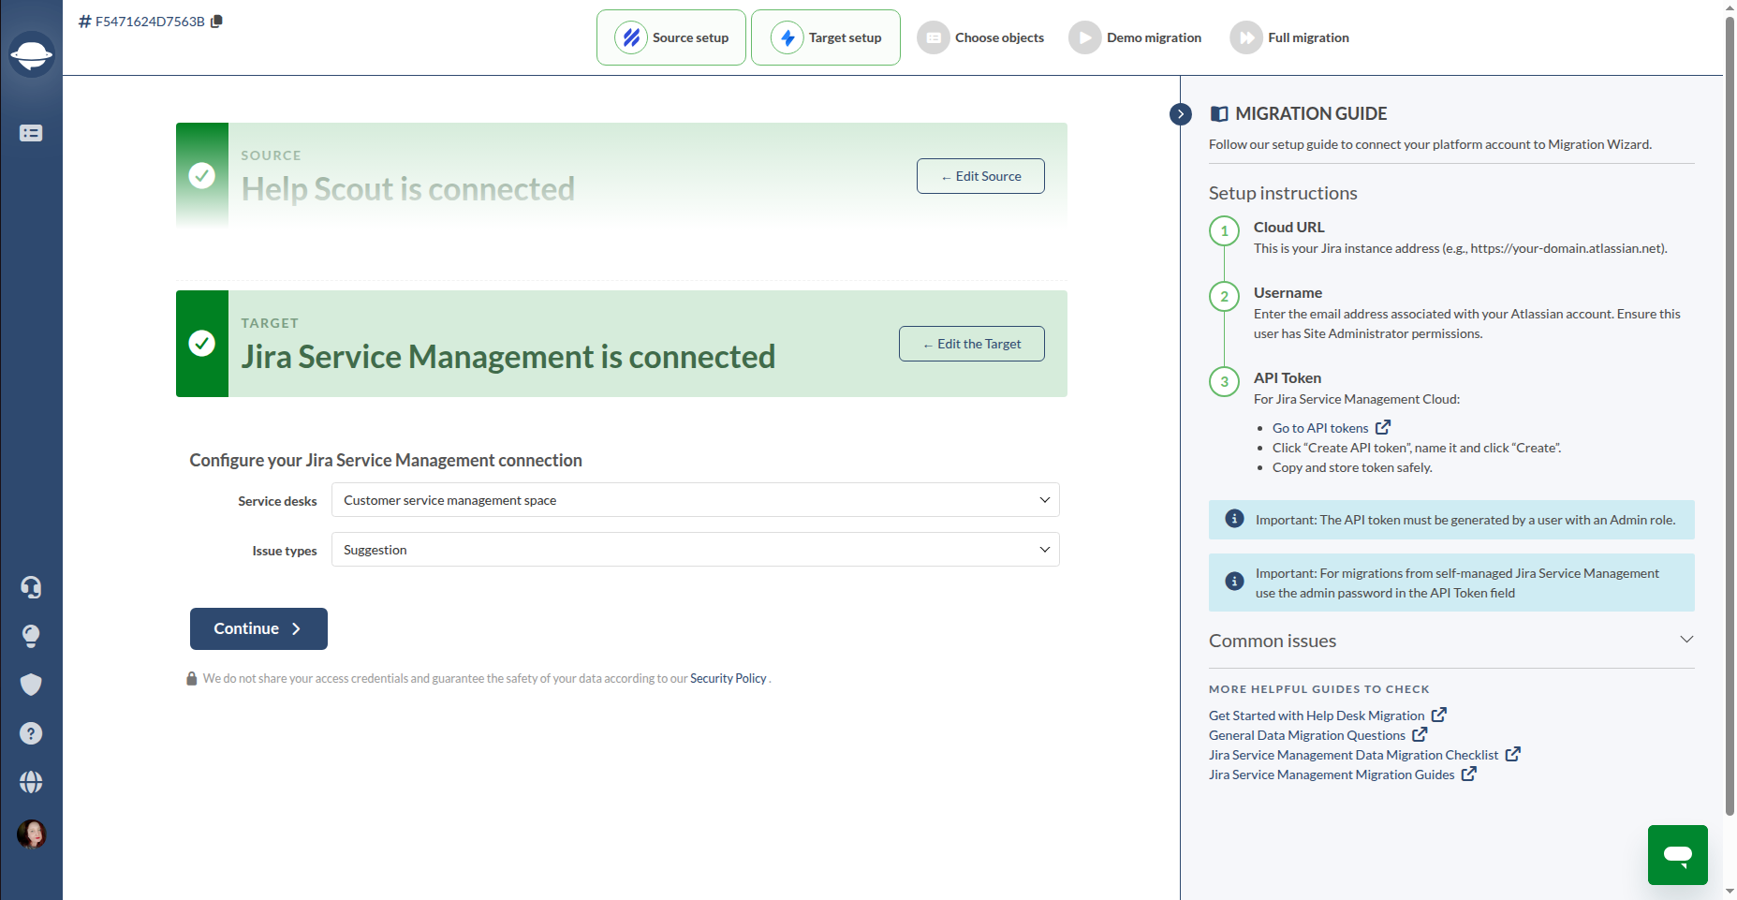Image resolution: width=1737 pixels, height=900 pixels.
Task: Click the info icon in Admin role notice
Action: (x=1234, y=519)
